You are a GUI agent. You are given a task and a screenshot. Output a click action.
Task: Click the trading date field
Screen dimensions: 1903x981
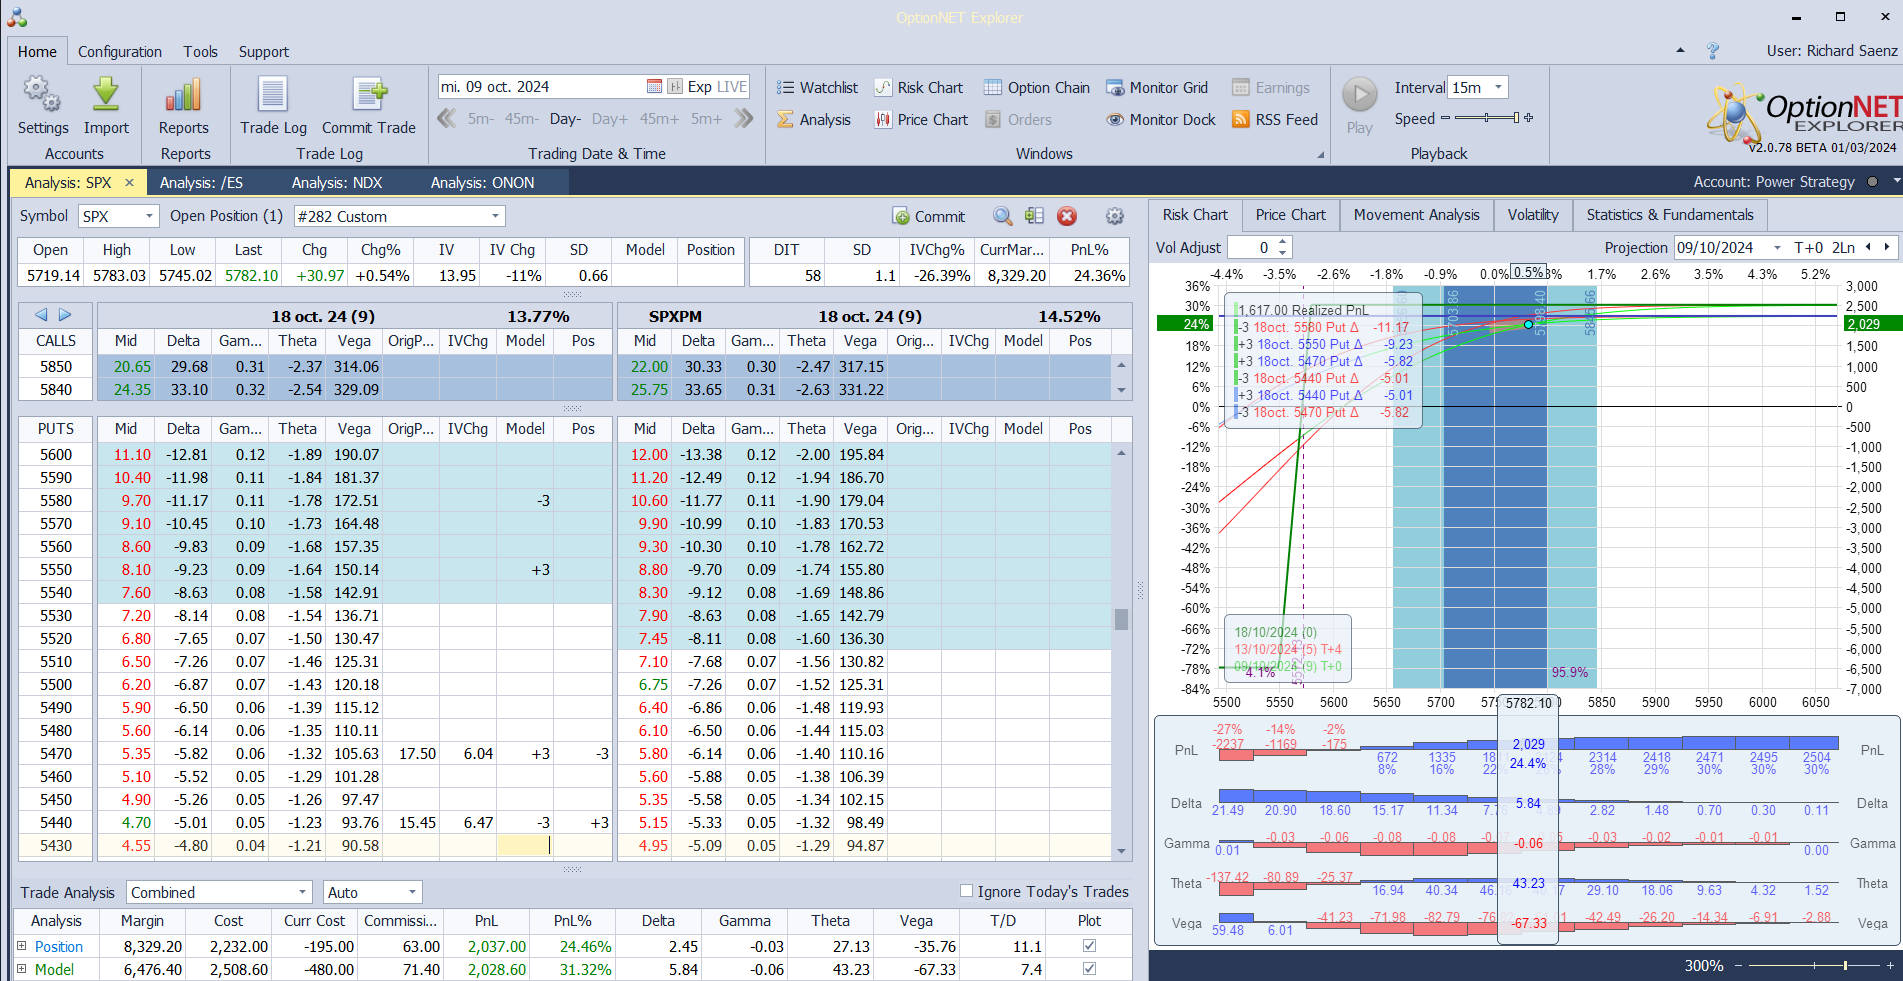click(541, 87)
